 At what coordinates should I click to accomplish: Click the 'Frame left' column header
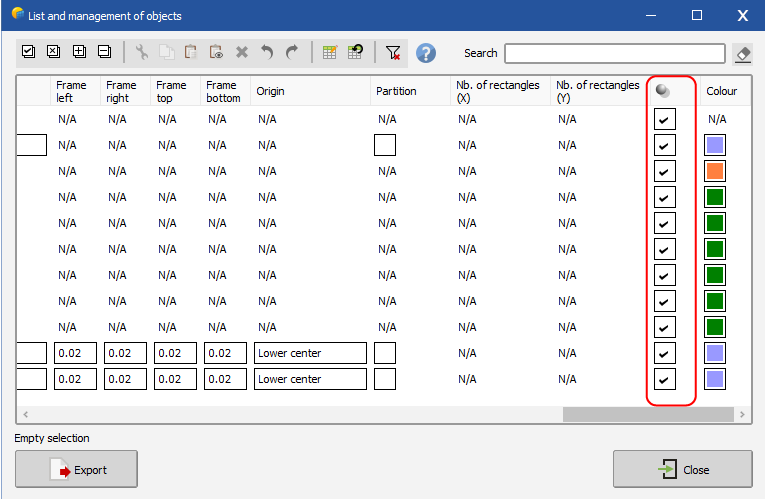coord(75,91)
